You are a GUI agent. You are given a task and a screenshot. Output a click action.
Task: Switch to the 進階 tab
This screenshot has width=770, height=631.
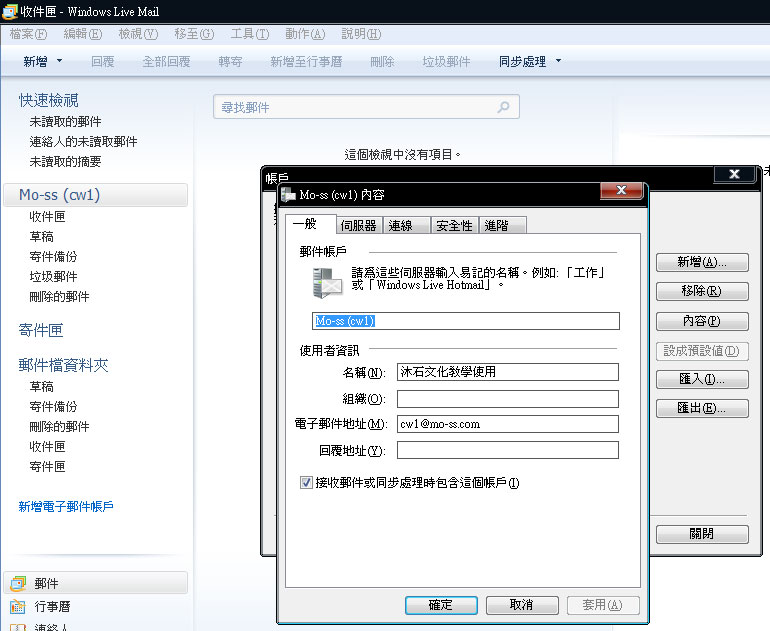[501, 225]
